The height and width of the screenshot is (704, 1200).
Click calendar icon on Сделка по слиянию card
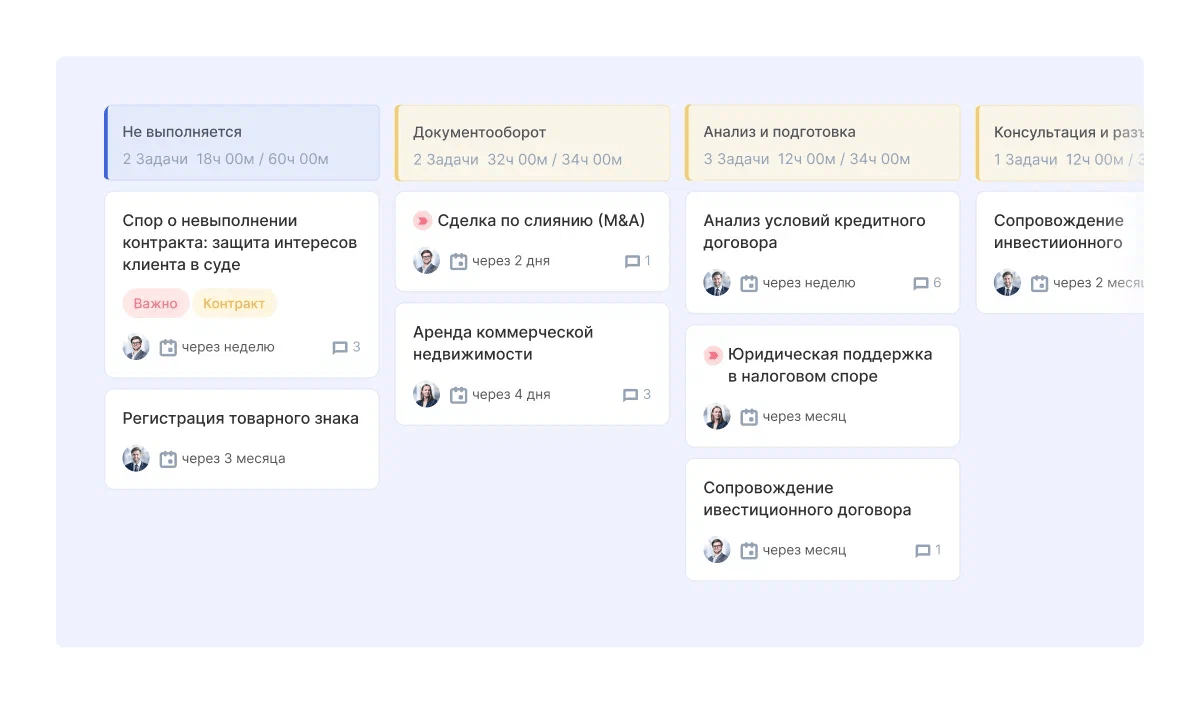459,262
